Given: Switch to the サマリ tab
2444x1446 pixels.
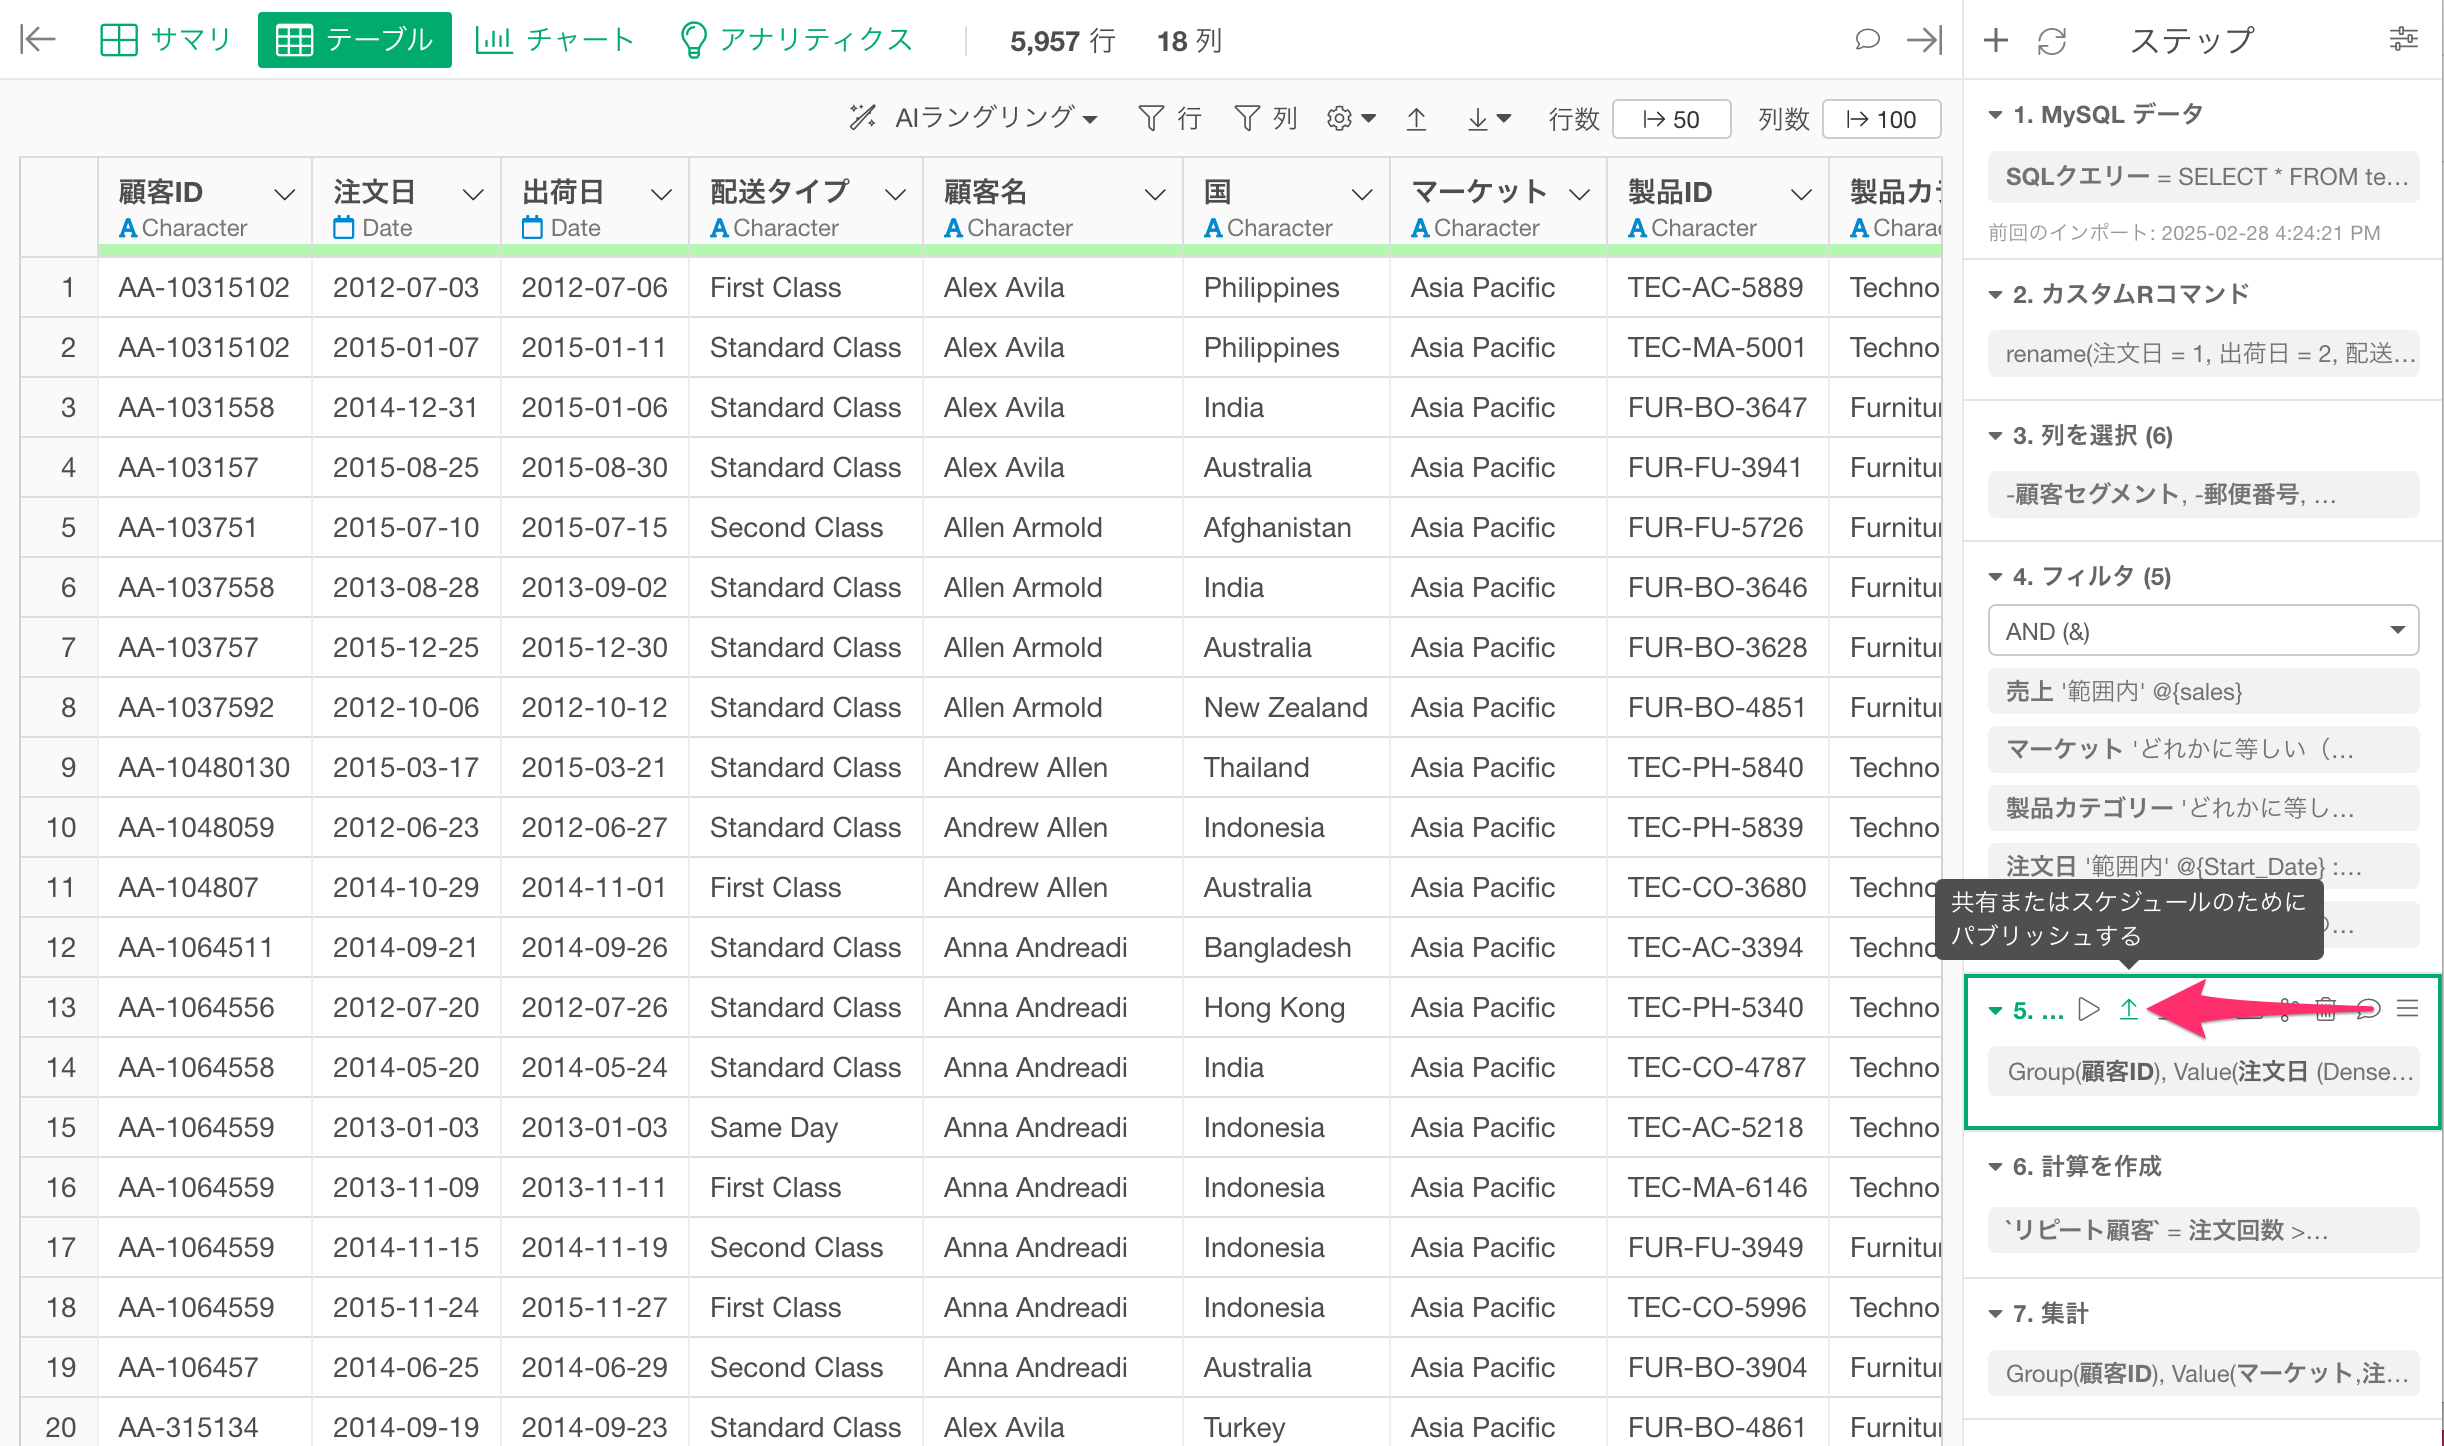Looking at the screenshot, I should point(166,40).
